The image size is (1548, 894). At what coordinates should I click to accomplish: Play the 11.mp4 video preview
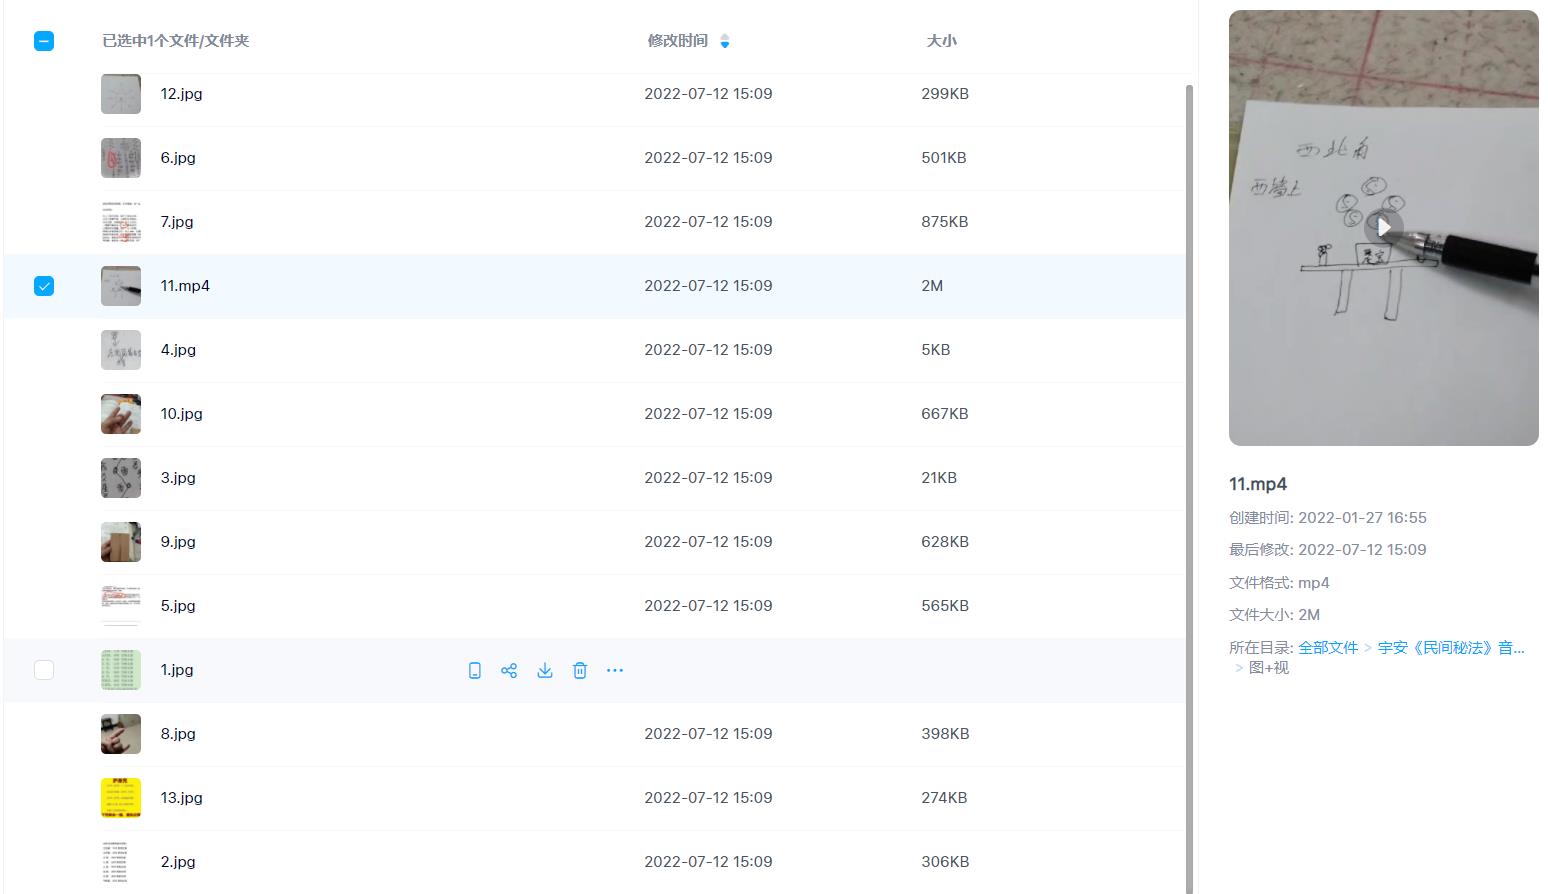click(1383, 227)
